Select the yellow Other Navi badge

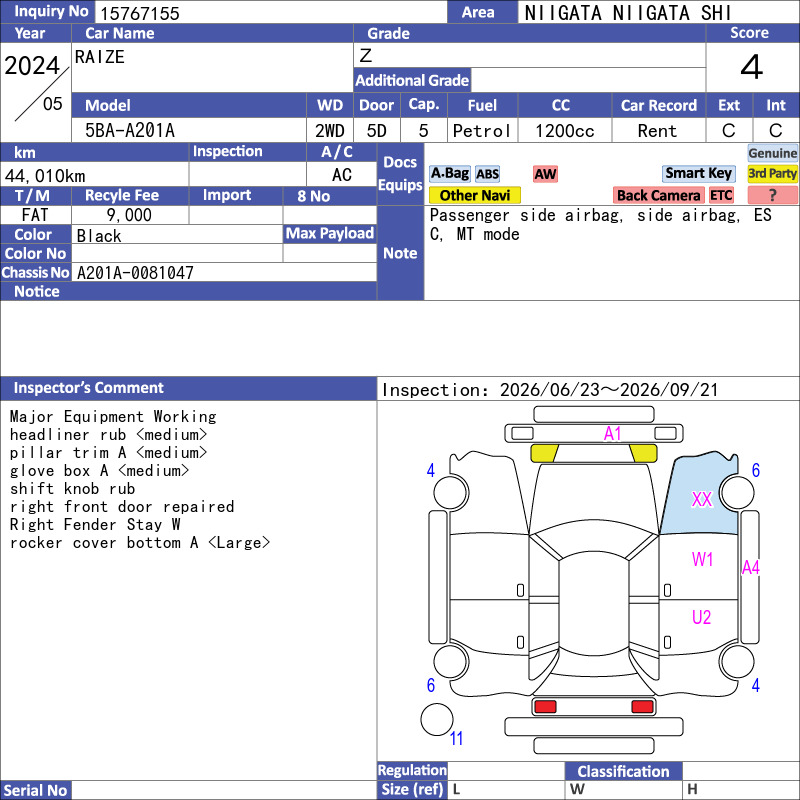[x=474, y=195]
